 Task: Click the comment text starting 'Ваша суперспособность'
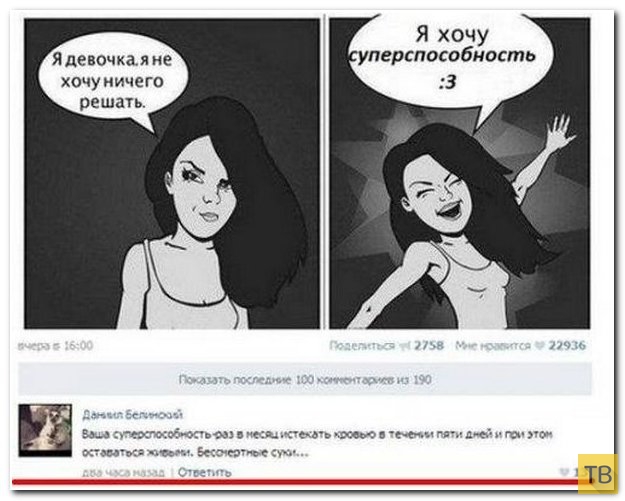coord(317,444)
